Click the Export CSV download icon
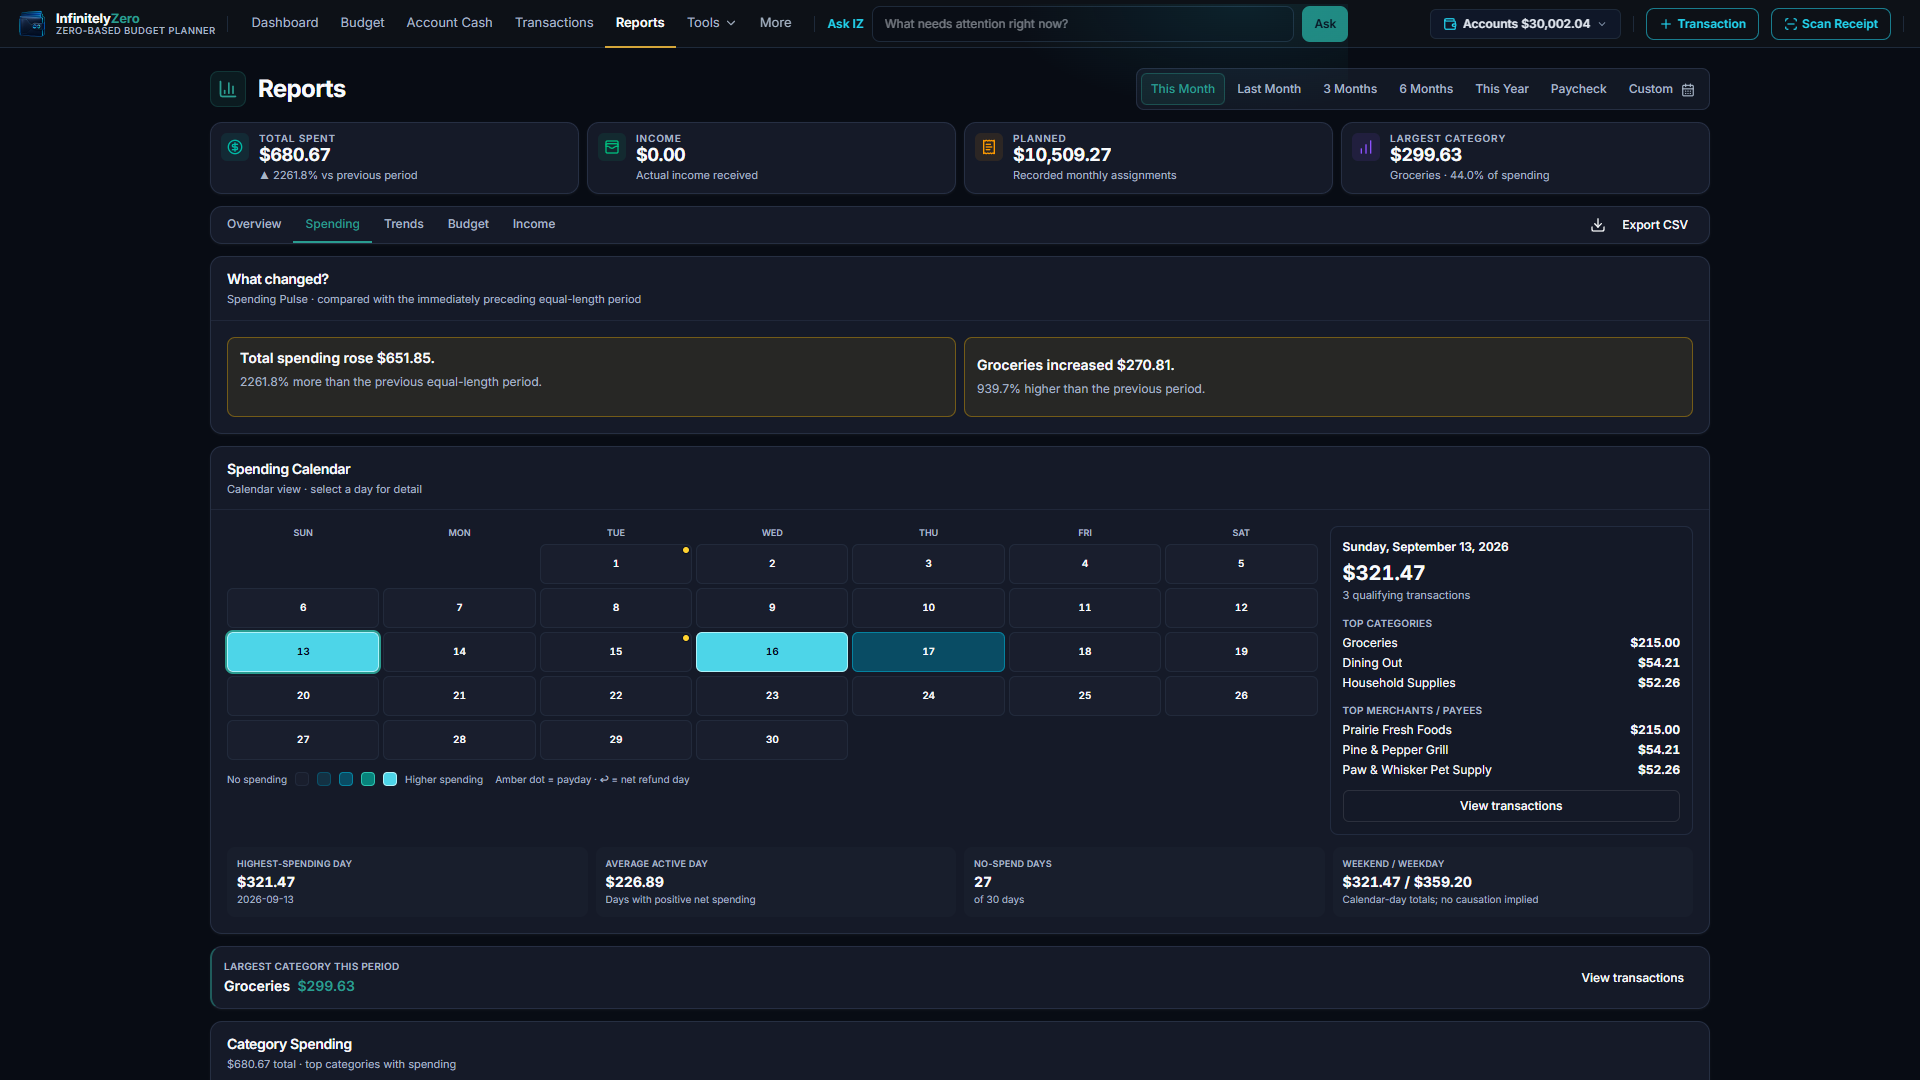 point(1598,225)
